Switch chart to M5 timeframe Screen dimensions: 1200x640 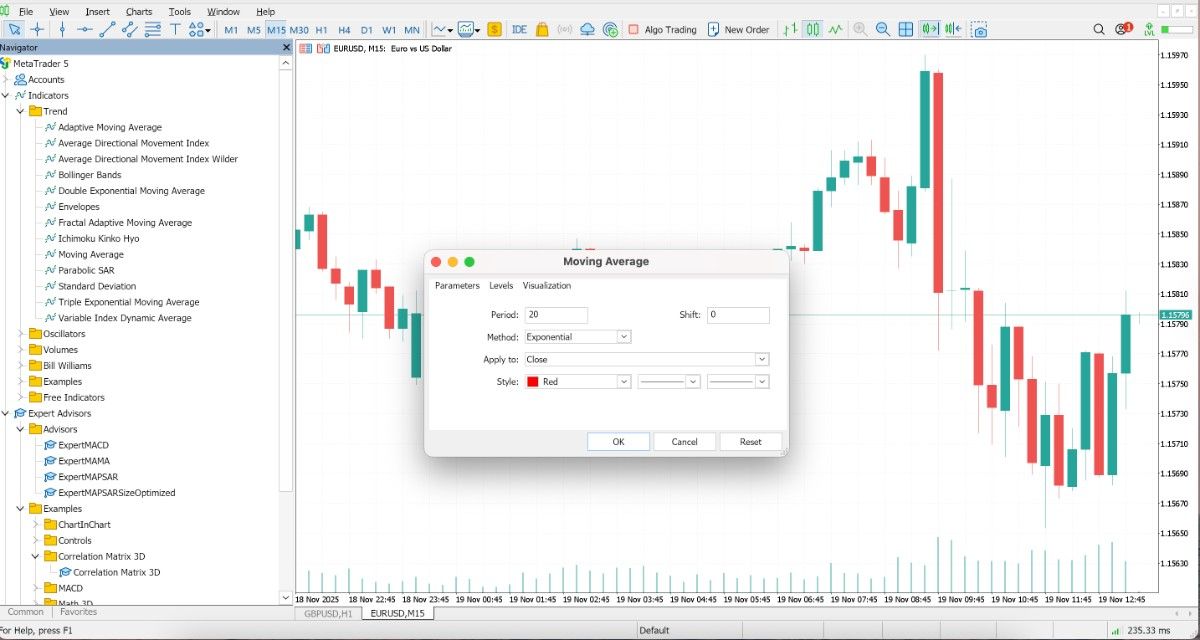point(254,30)
